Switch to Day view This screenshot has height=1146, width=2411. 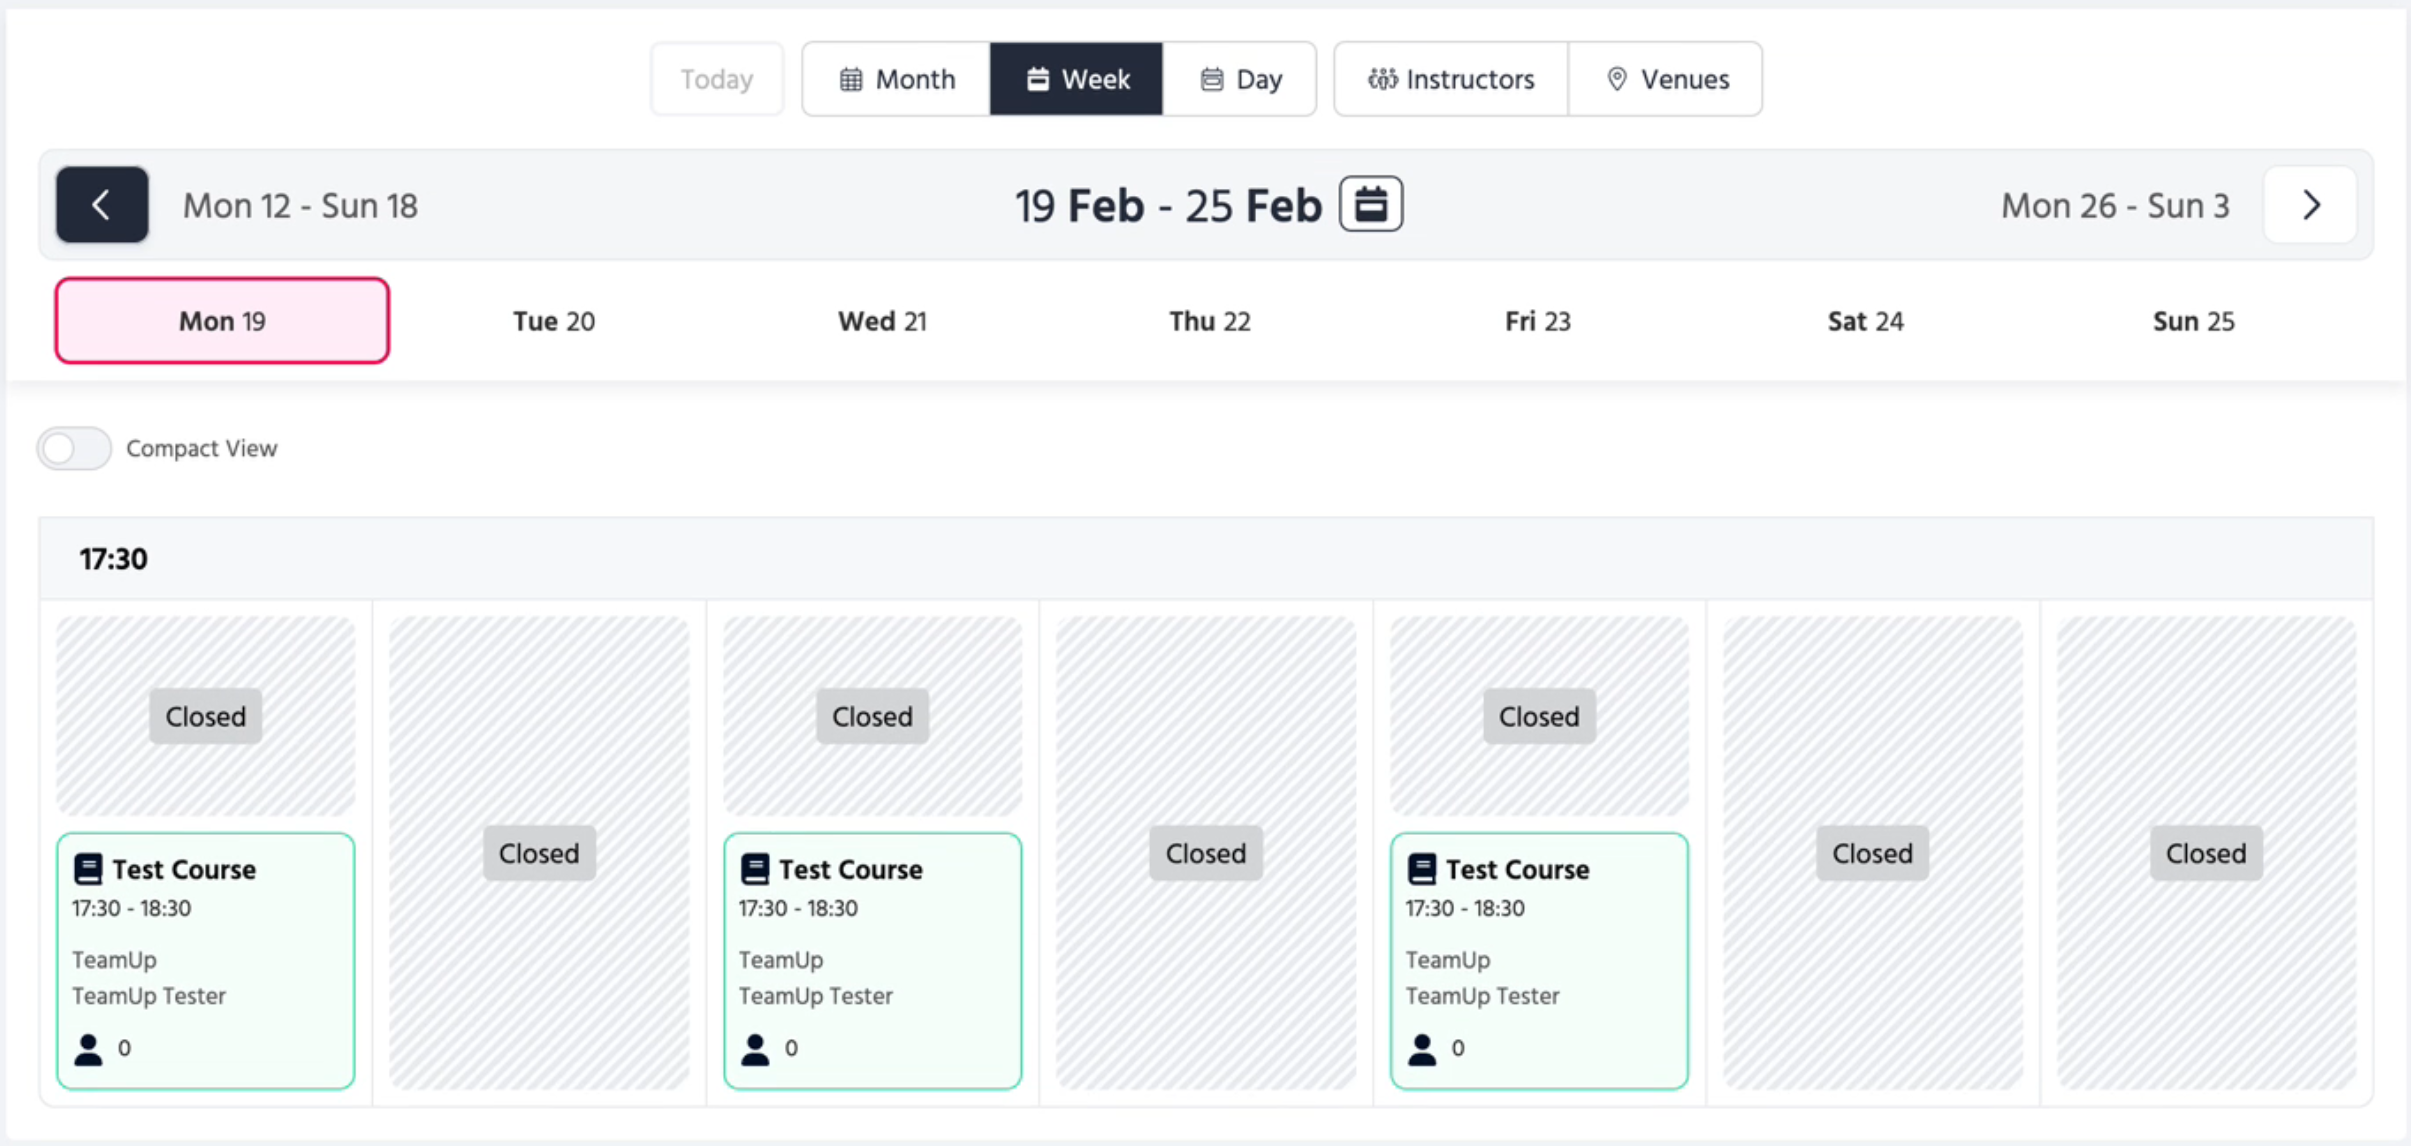tap(1240, 79)
